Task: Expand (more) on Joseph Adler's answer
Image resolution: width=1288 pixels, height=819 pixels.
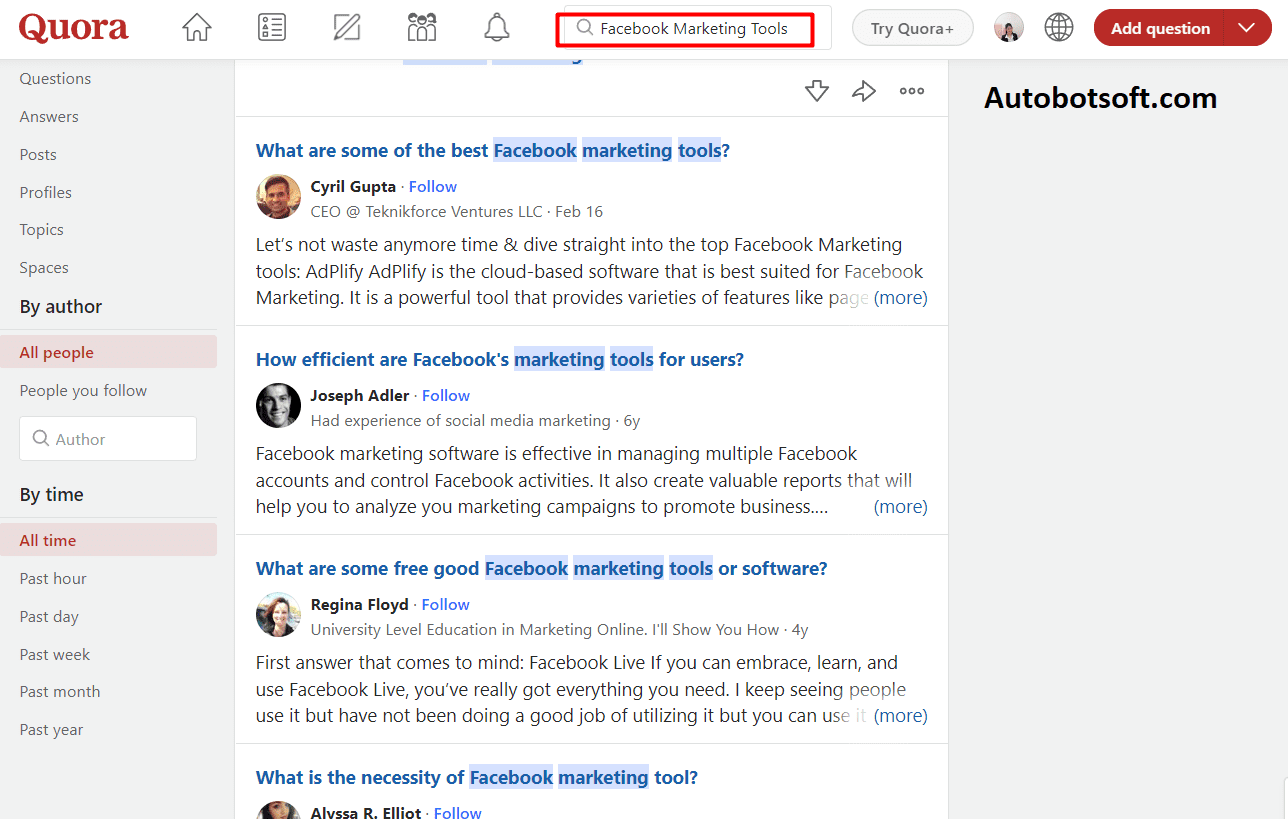Action: 901,507
